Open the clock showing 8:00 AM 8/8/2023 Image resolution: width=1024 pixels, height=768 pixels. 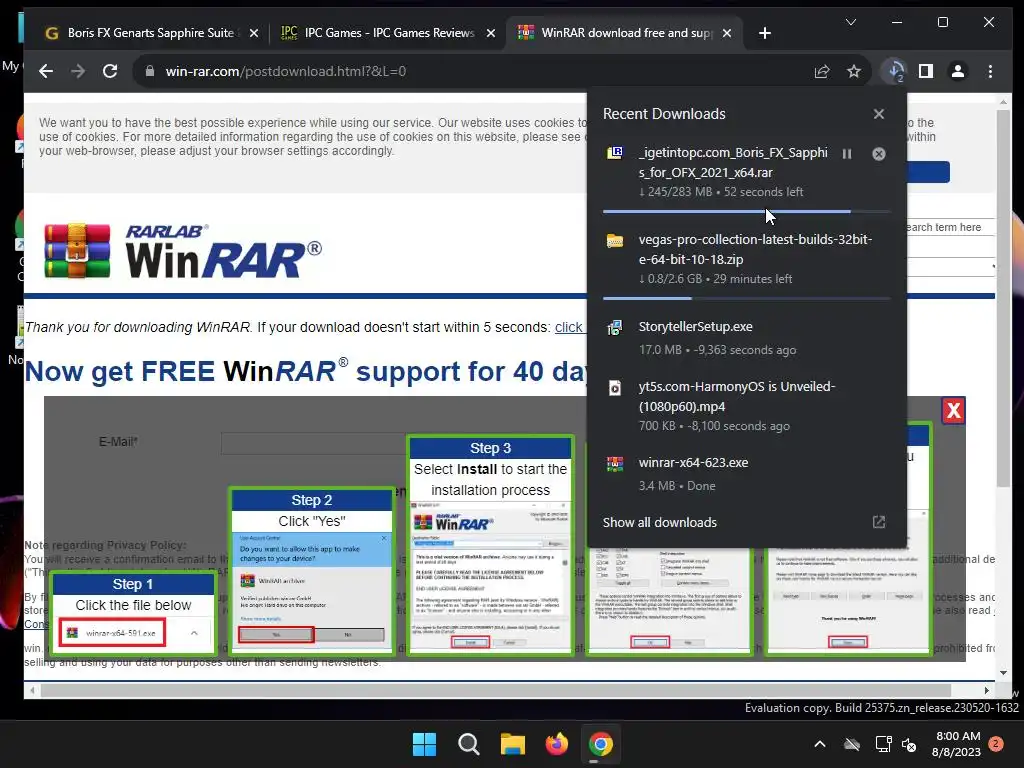957,744
